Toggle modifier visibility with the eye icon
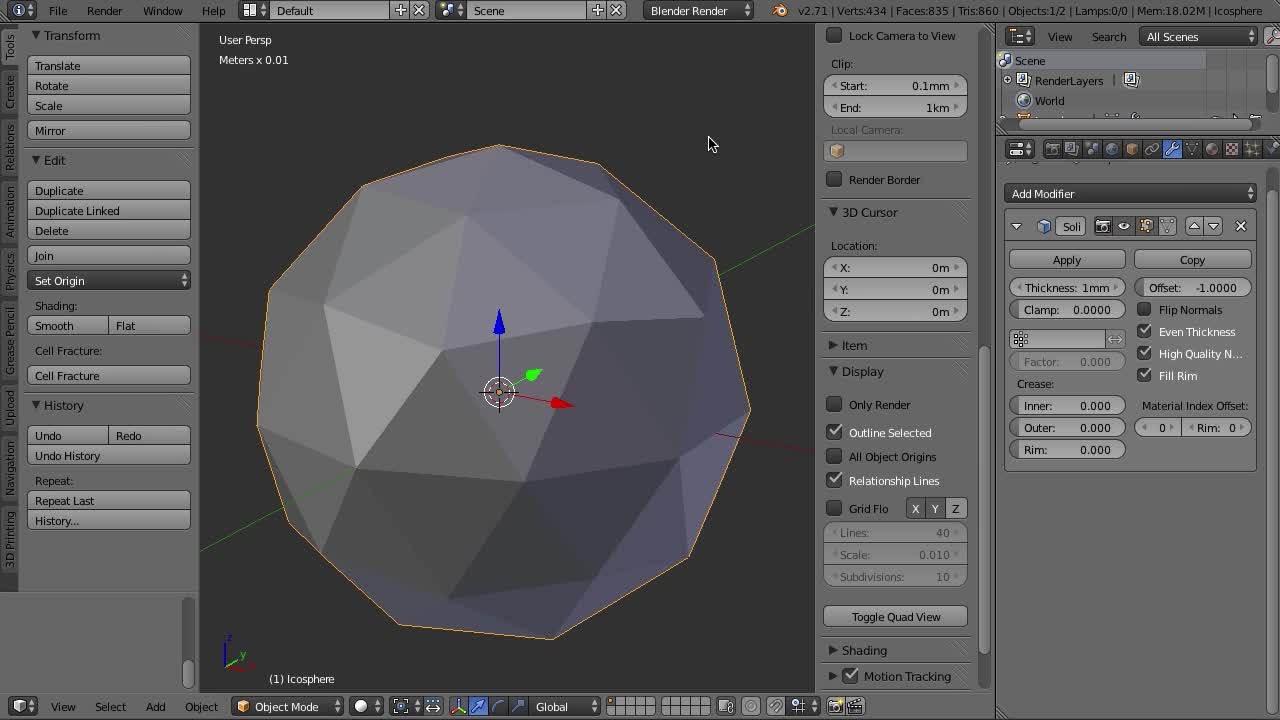This screenshot has width=1280, height=720. (x=1123, y=226)
